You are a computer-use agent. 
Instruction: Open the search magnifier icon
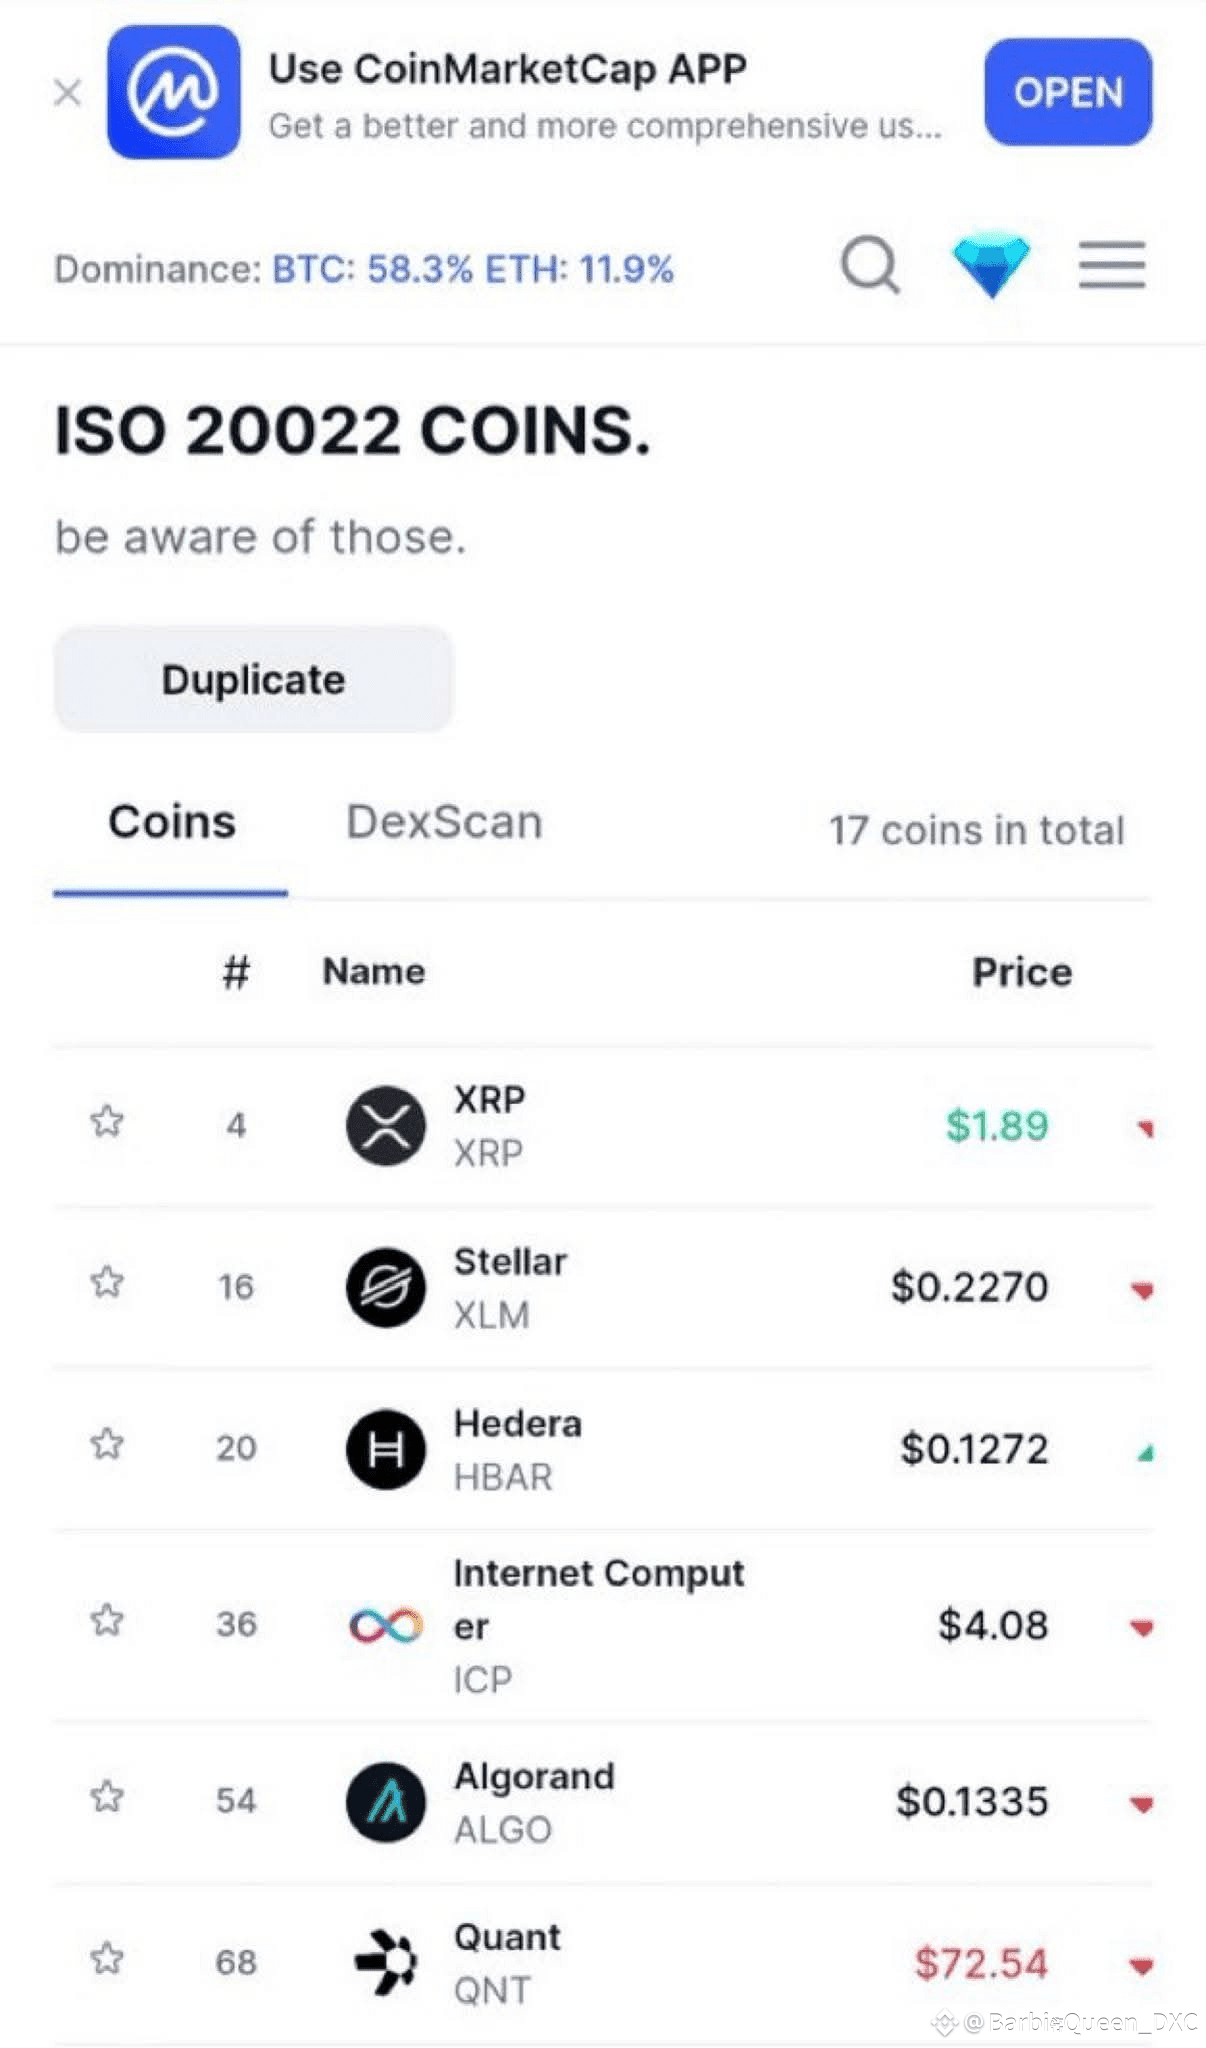pyautogui.click(x=870, y=266)
